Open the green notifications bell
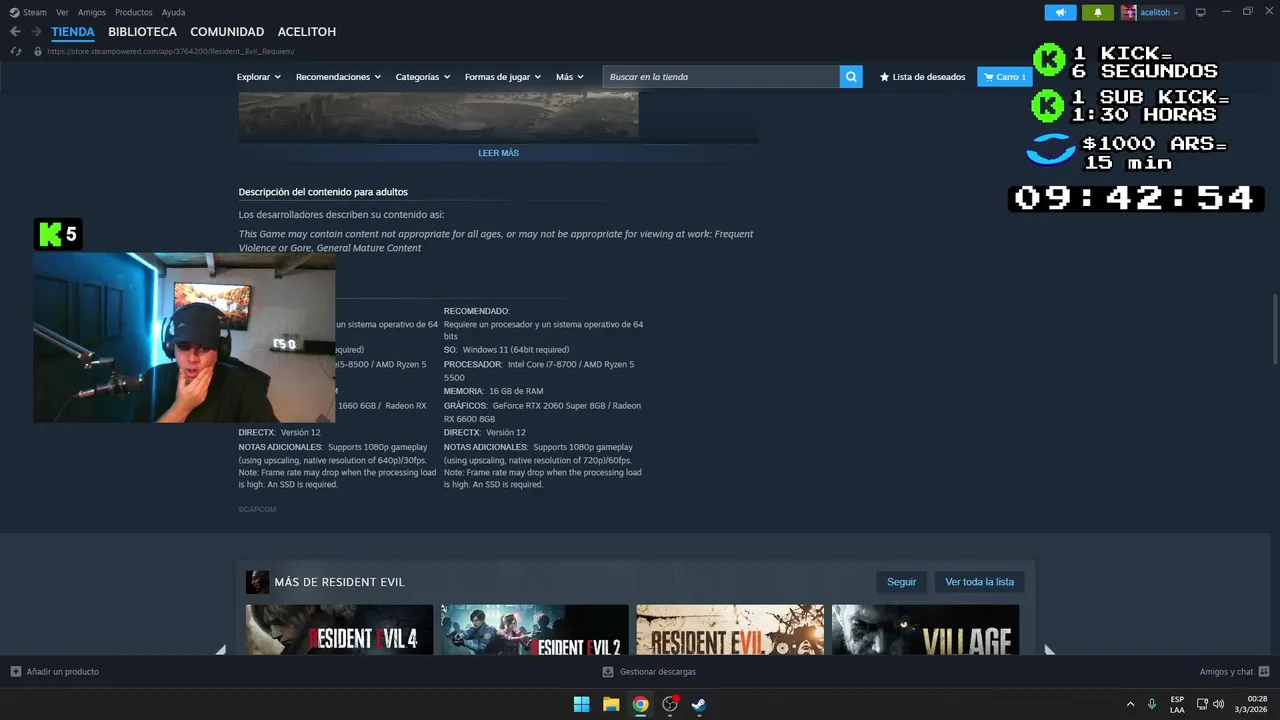This screenshot has width=1280, height=720. (x=1097, y=12)
